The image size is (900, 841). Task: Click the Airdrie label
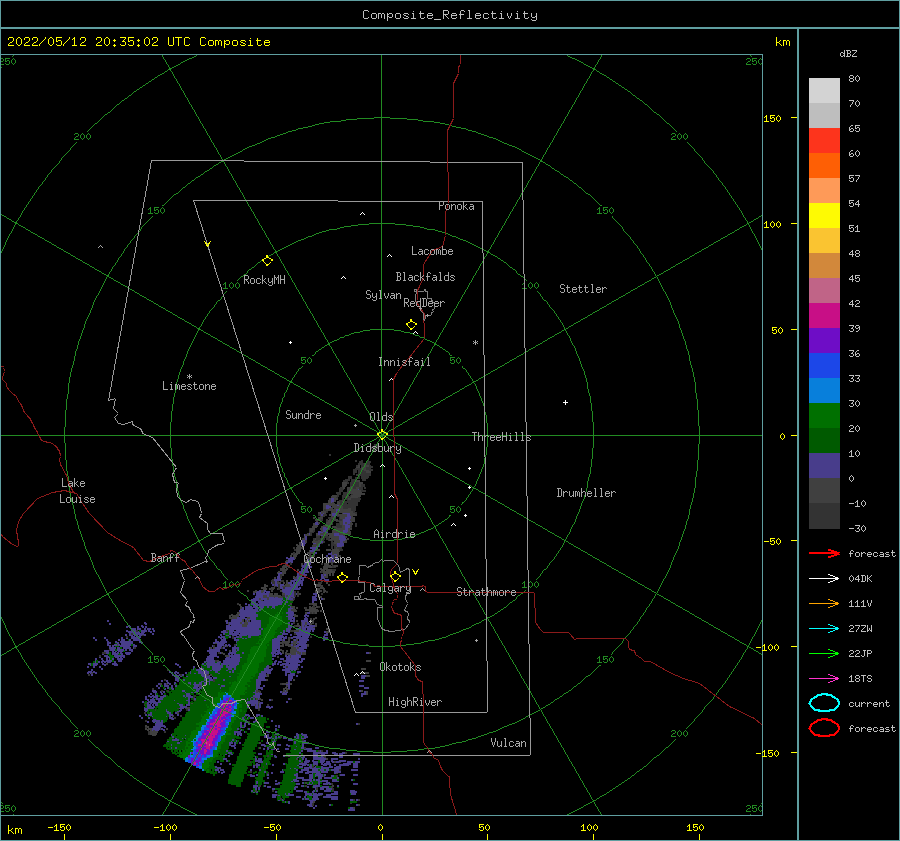click(x=394, y=534)
